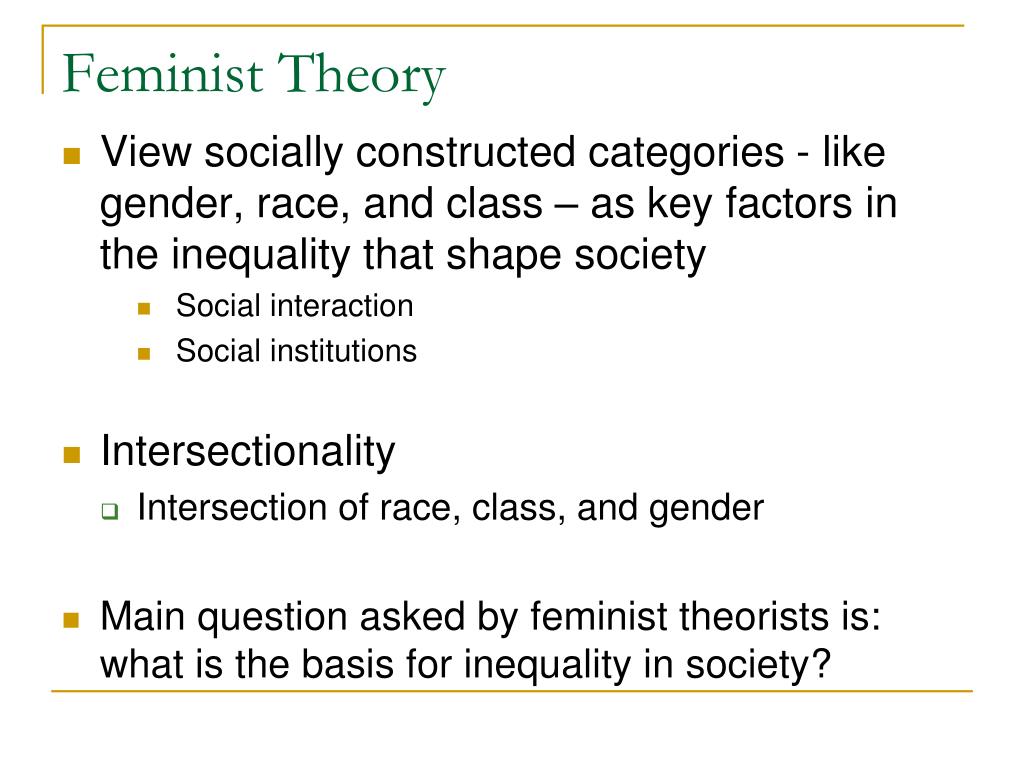Image resolution: width=1024 pixels, height=768 pixels.
Task: Click the line Intersection of race, class, and gender
Action: coord(450,508)
